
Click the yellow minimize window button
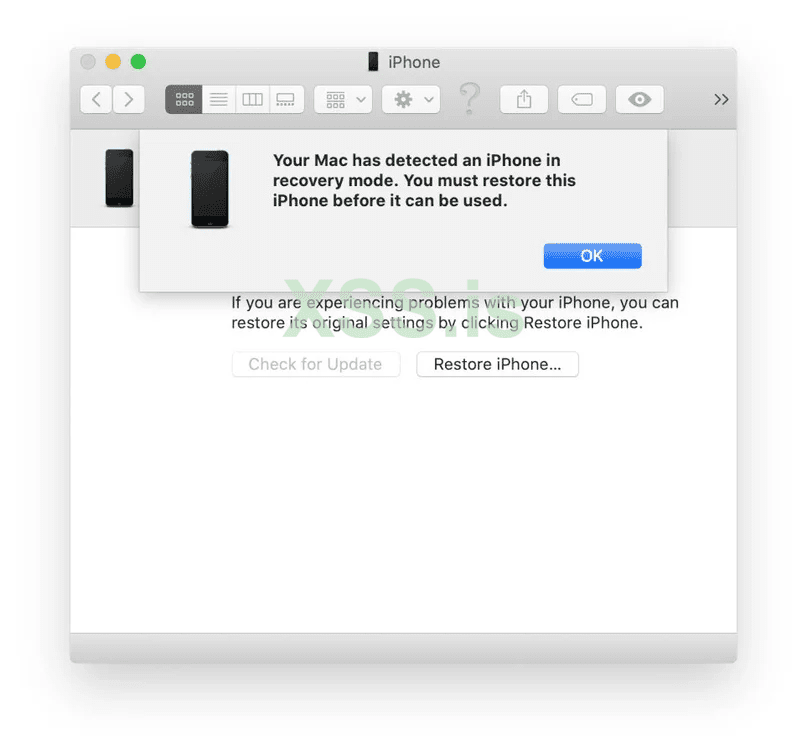[x=113, y=62]
